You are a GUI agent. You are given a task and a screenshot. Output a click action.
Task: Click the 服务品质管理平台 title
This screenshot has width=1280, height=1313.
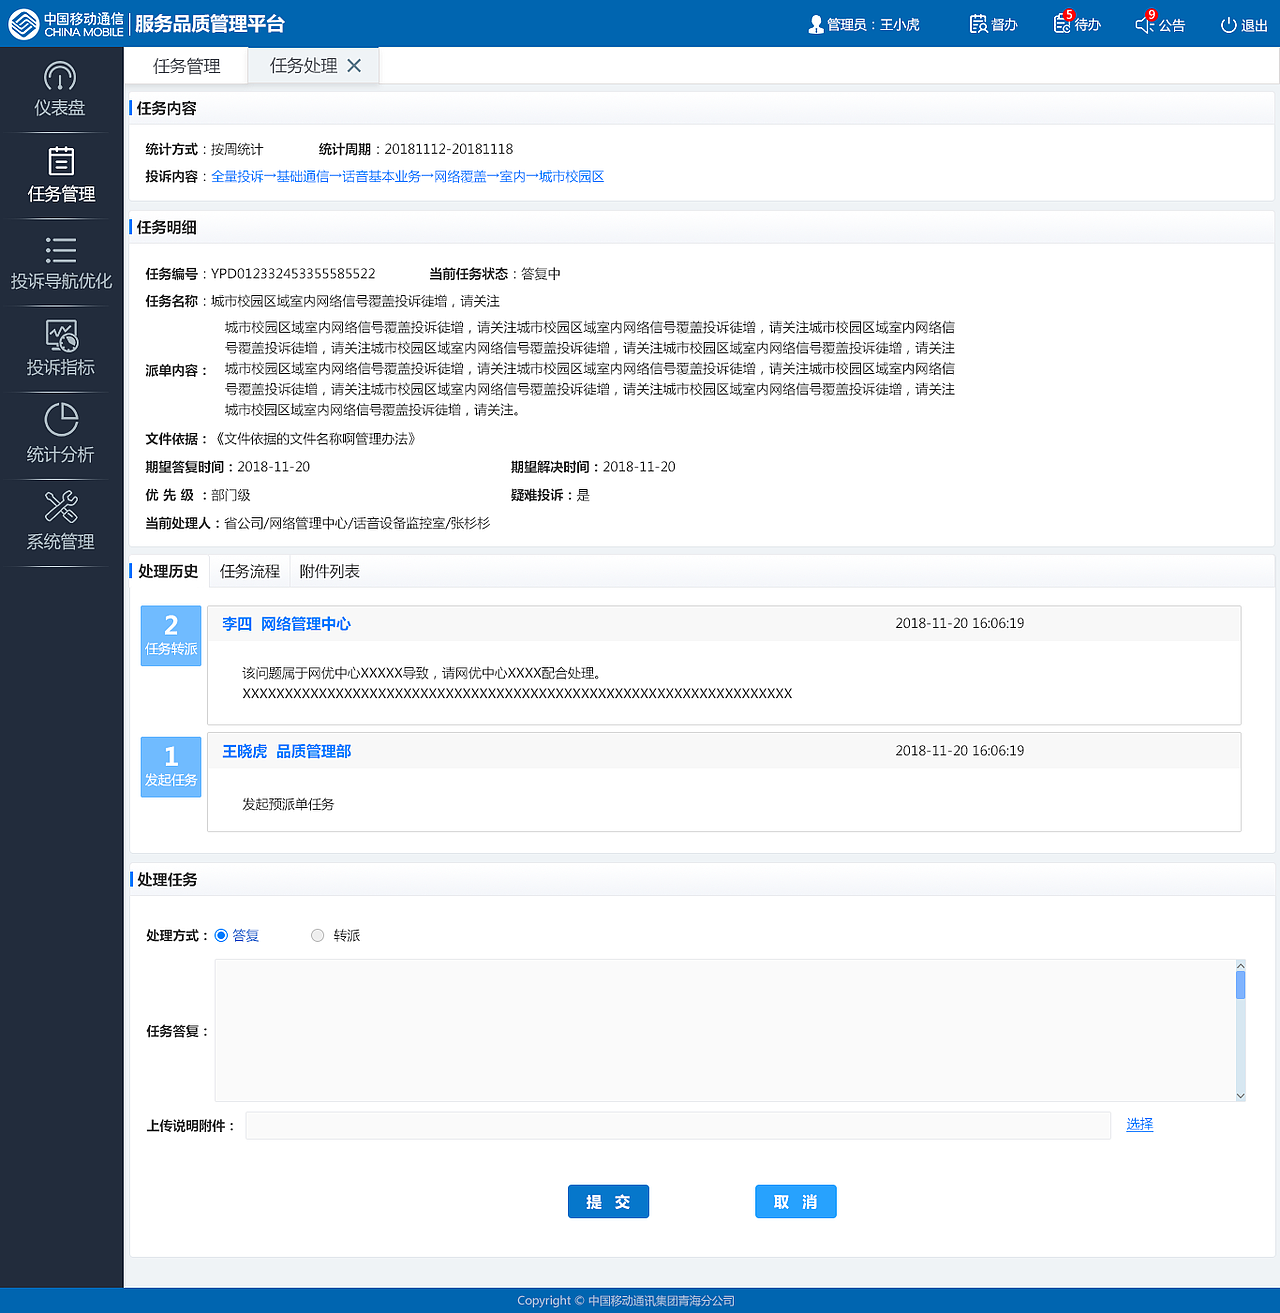210,24
